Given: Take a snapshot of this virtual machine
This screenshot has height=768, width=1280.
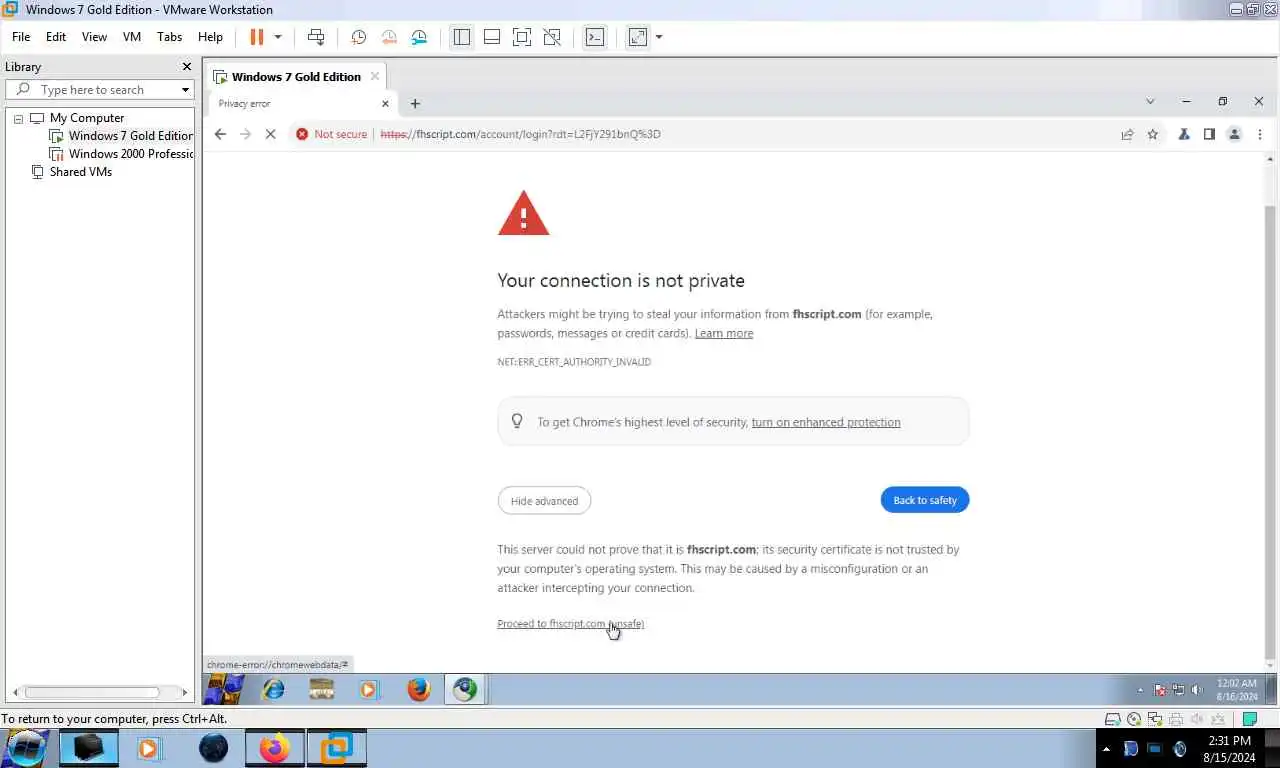Looking at the screenshot, I should (x=358, y=37).
